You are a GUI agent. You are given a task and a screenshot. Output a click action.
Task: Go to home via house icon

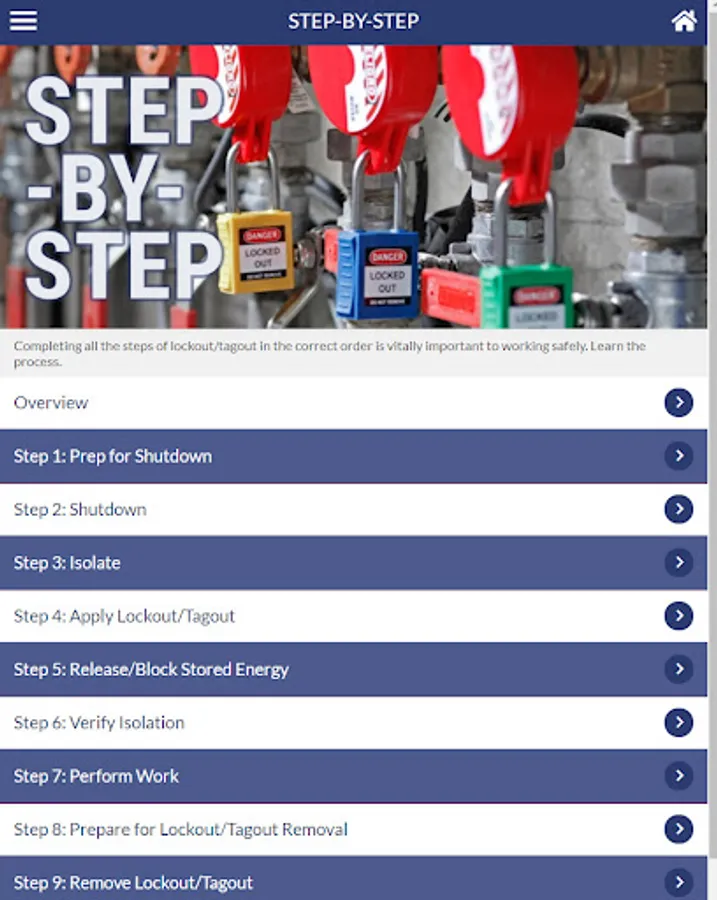(x=684, y=21)
